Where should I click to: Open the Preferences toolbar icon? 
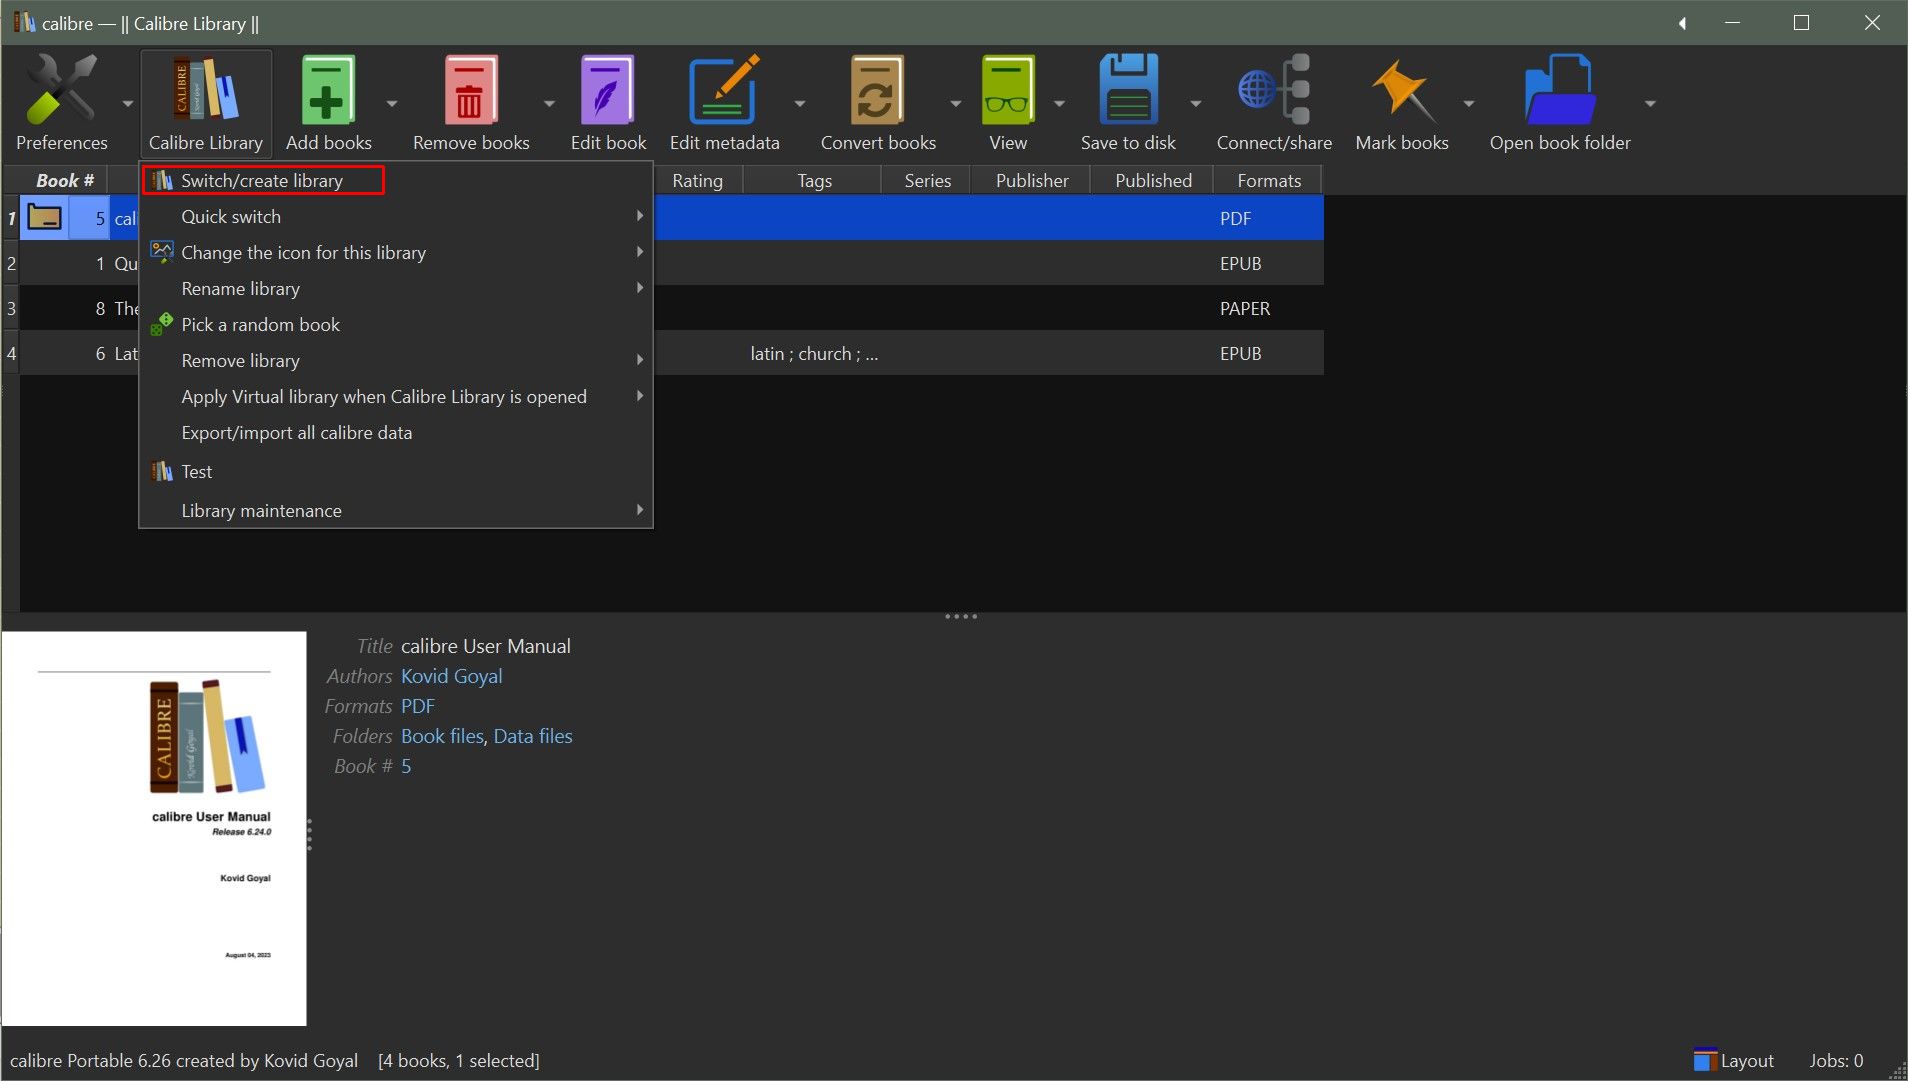pos(61,90)
